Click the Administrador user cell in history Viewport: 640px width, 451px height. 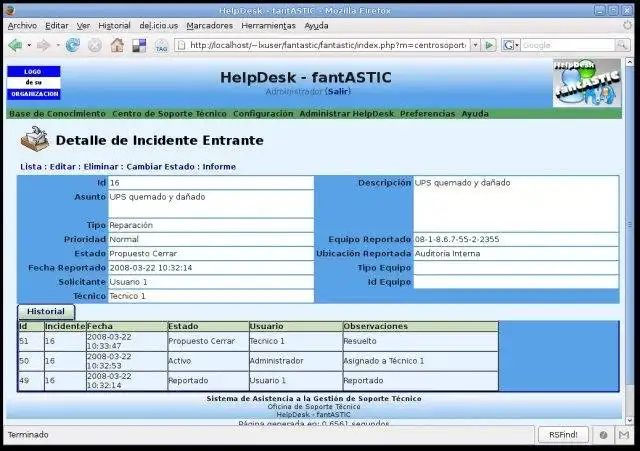coord(296,361)
